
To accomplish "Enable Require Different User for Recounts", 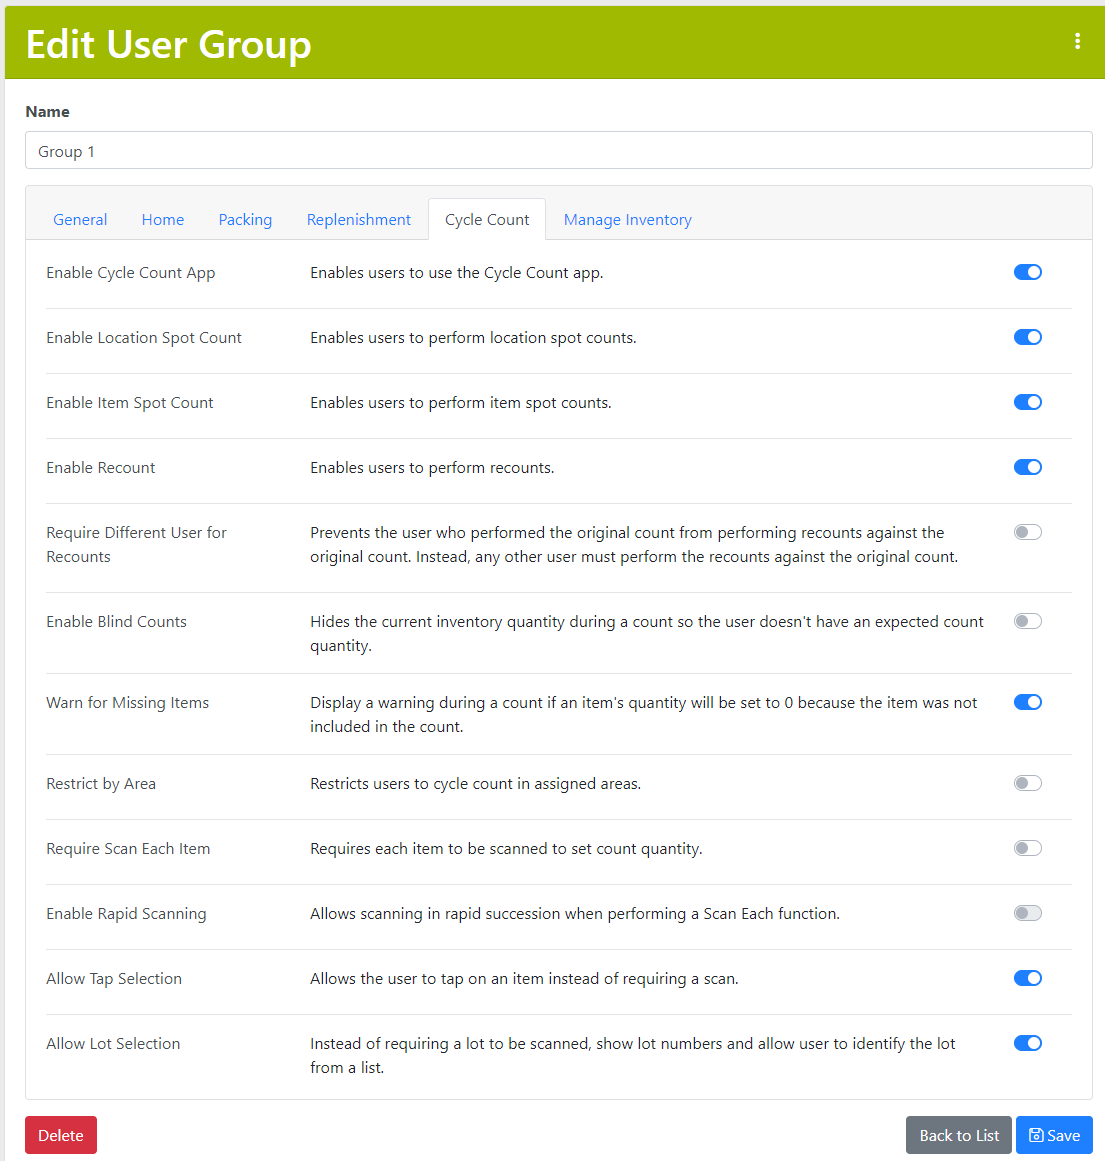I will [x=1027, y=532].
